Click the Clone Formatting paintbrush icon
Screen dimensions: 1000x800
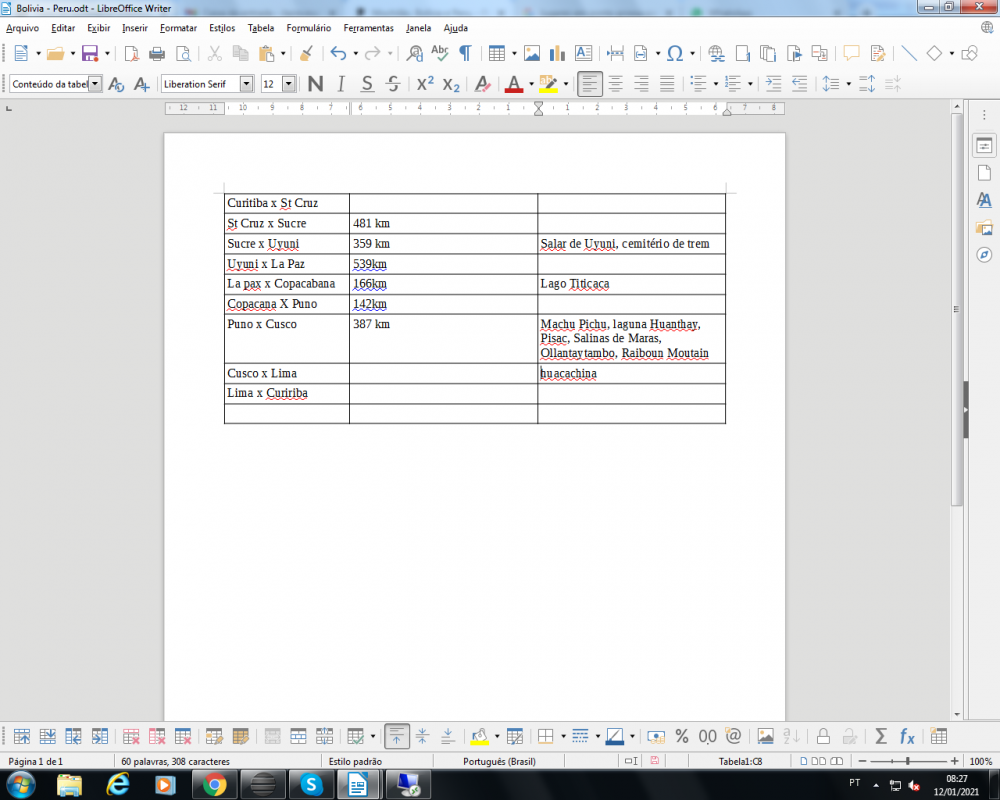click(306, 54)
